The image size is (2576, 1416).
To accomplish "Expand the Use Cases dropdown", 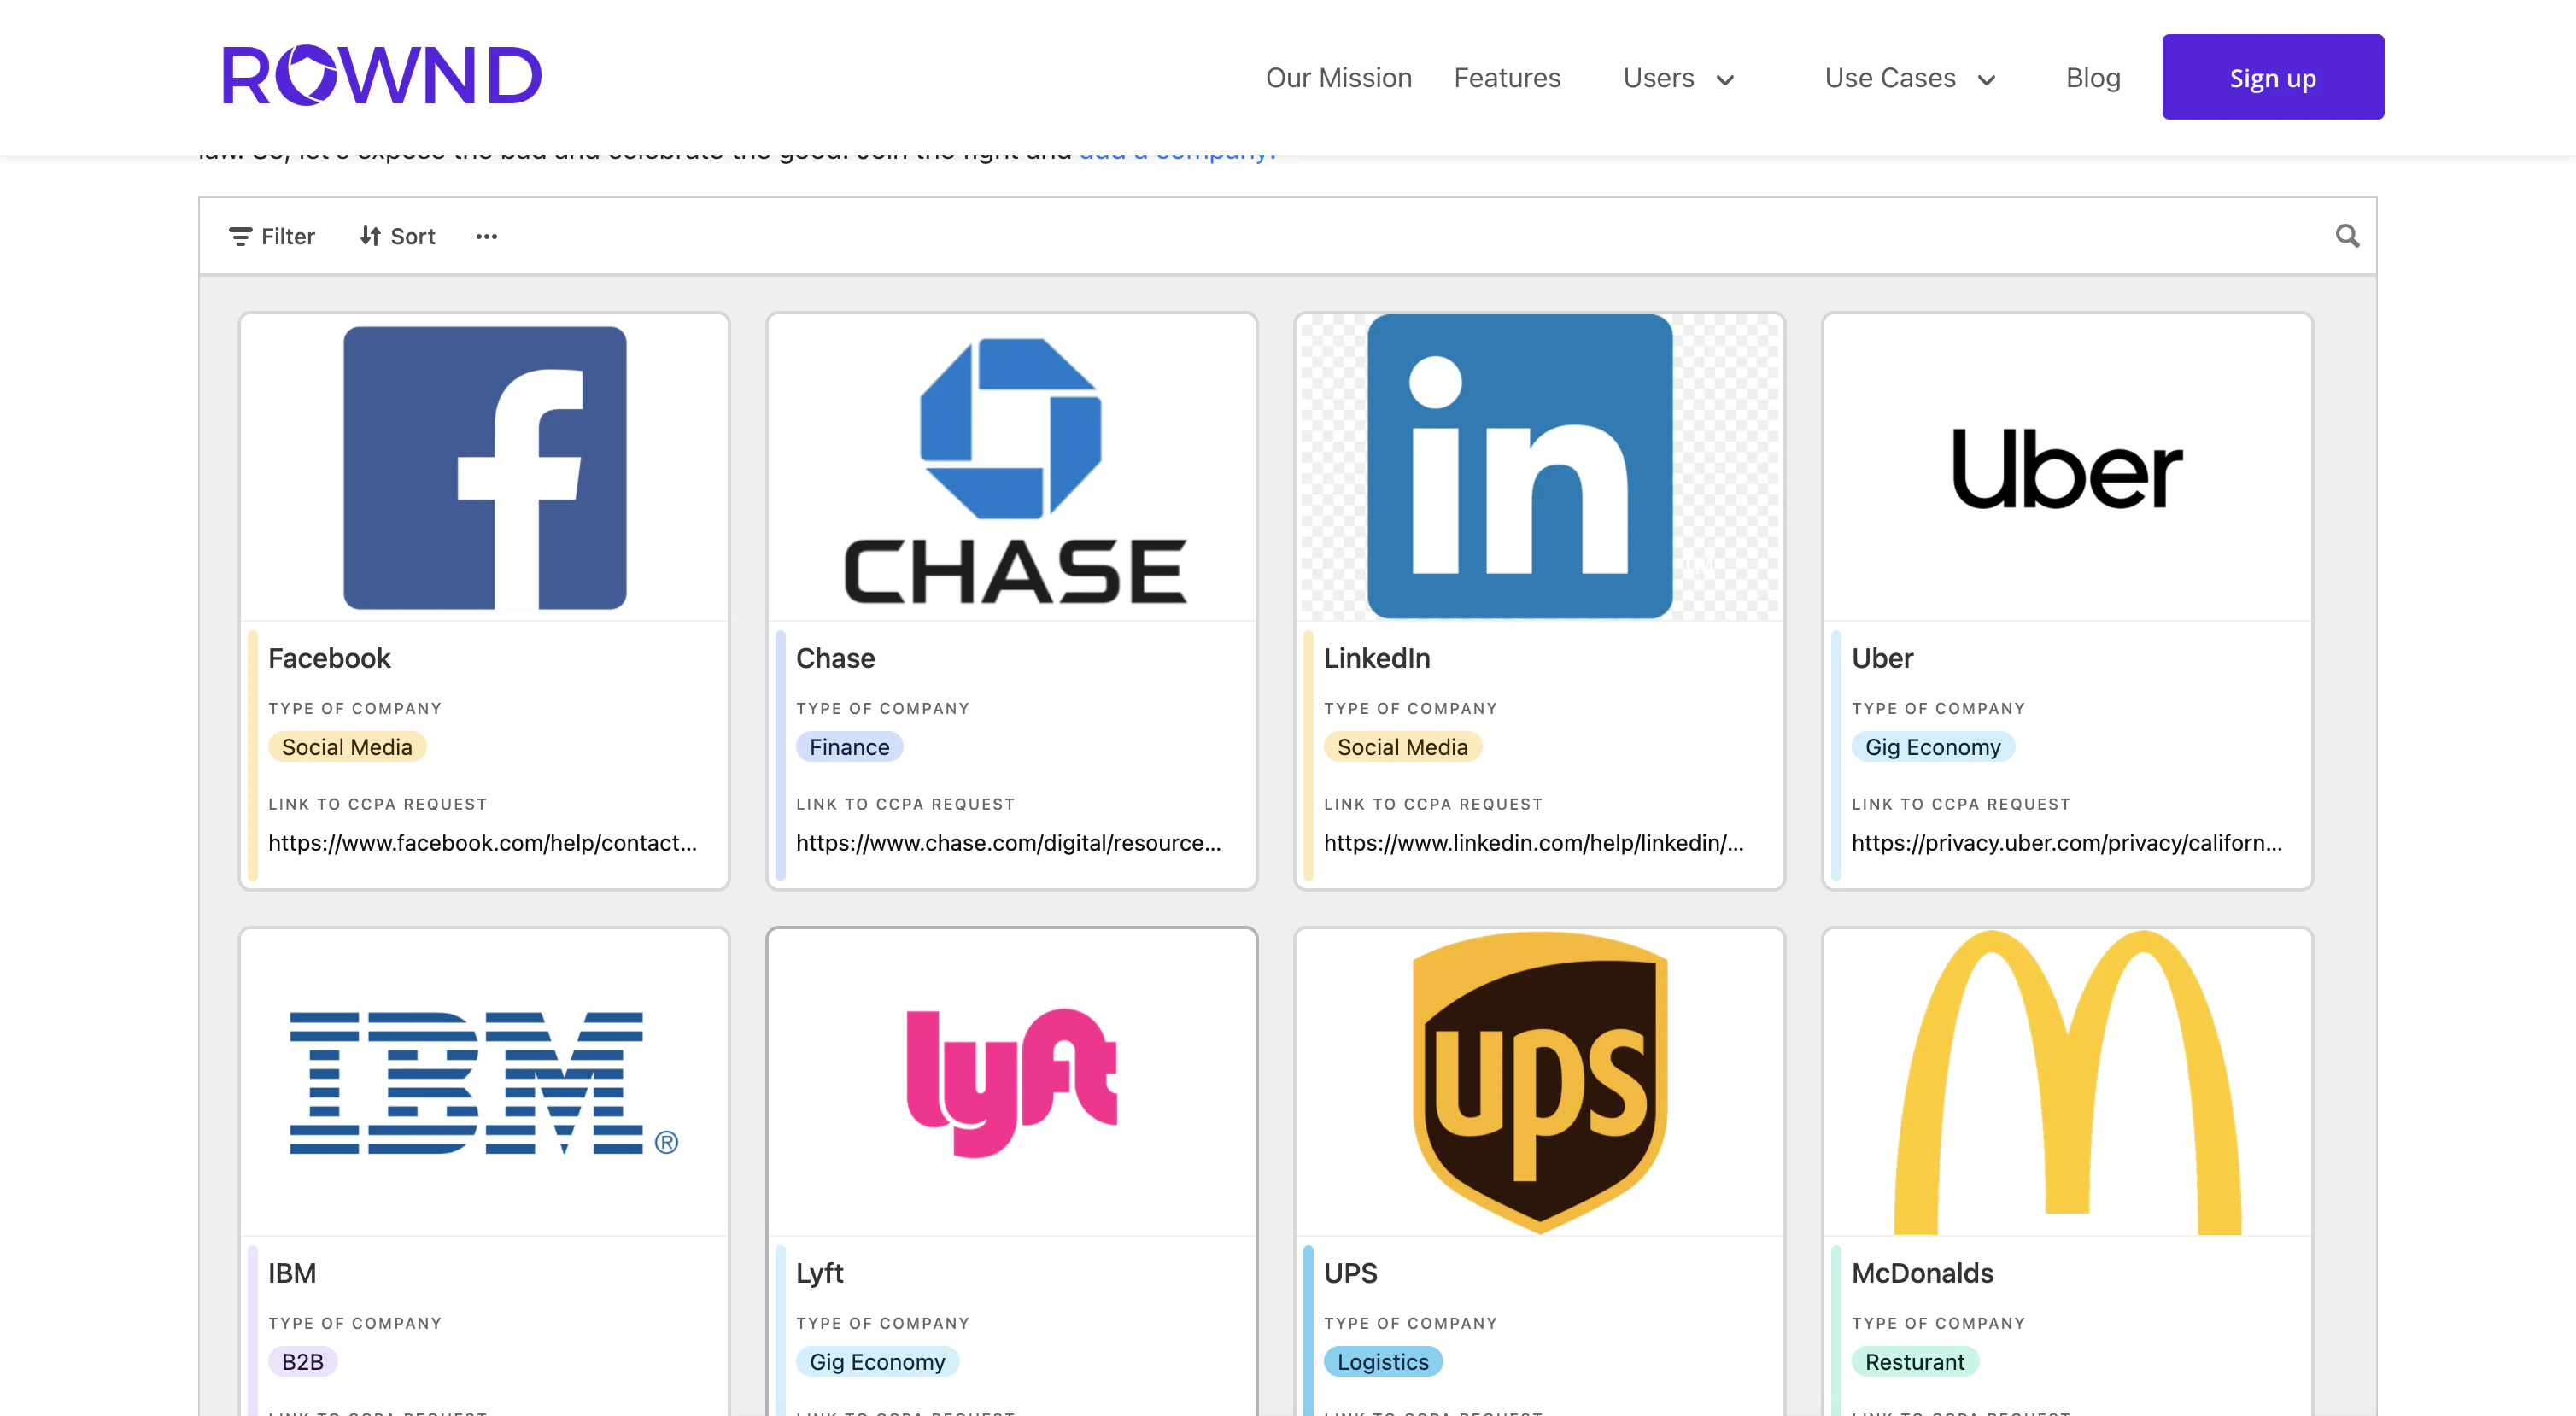I will 1908,78.
